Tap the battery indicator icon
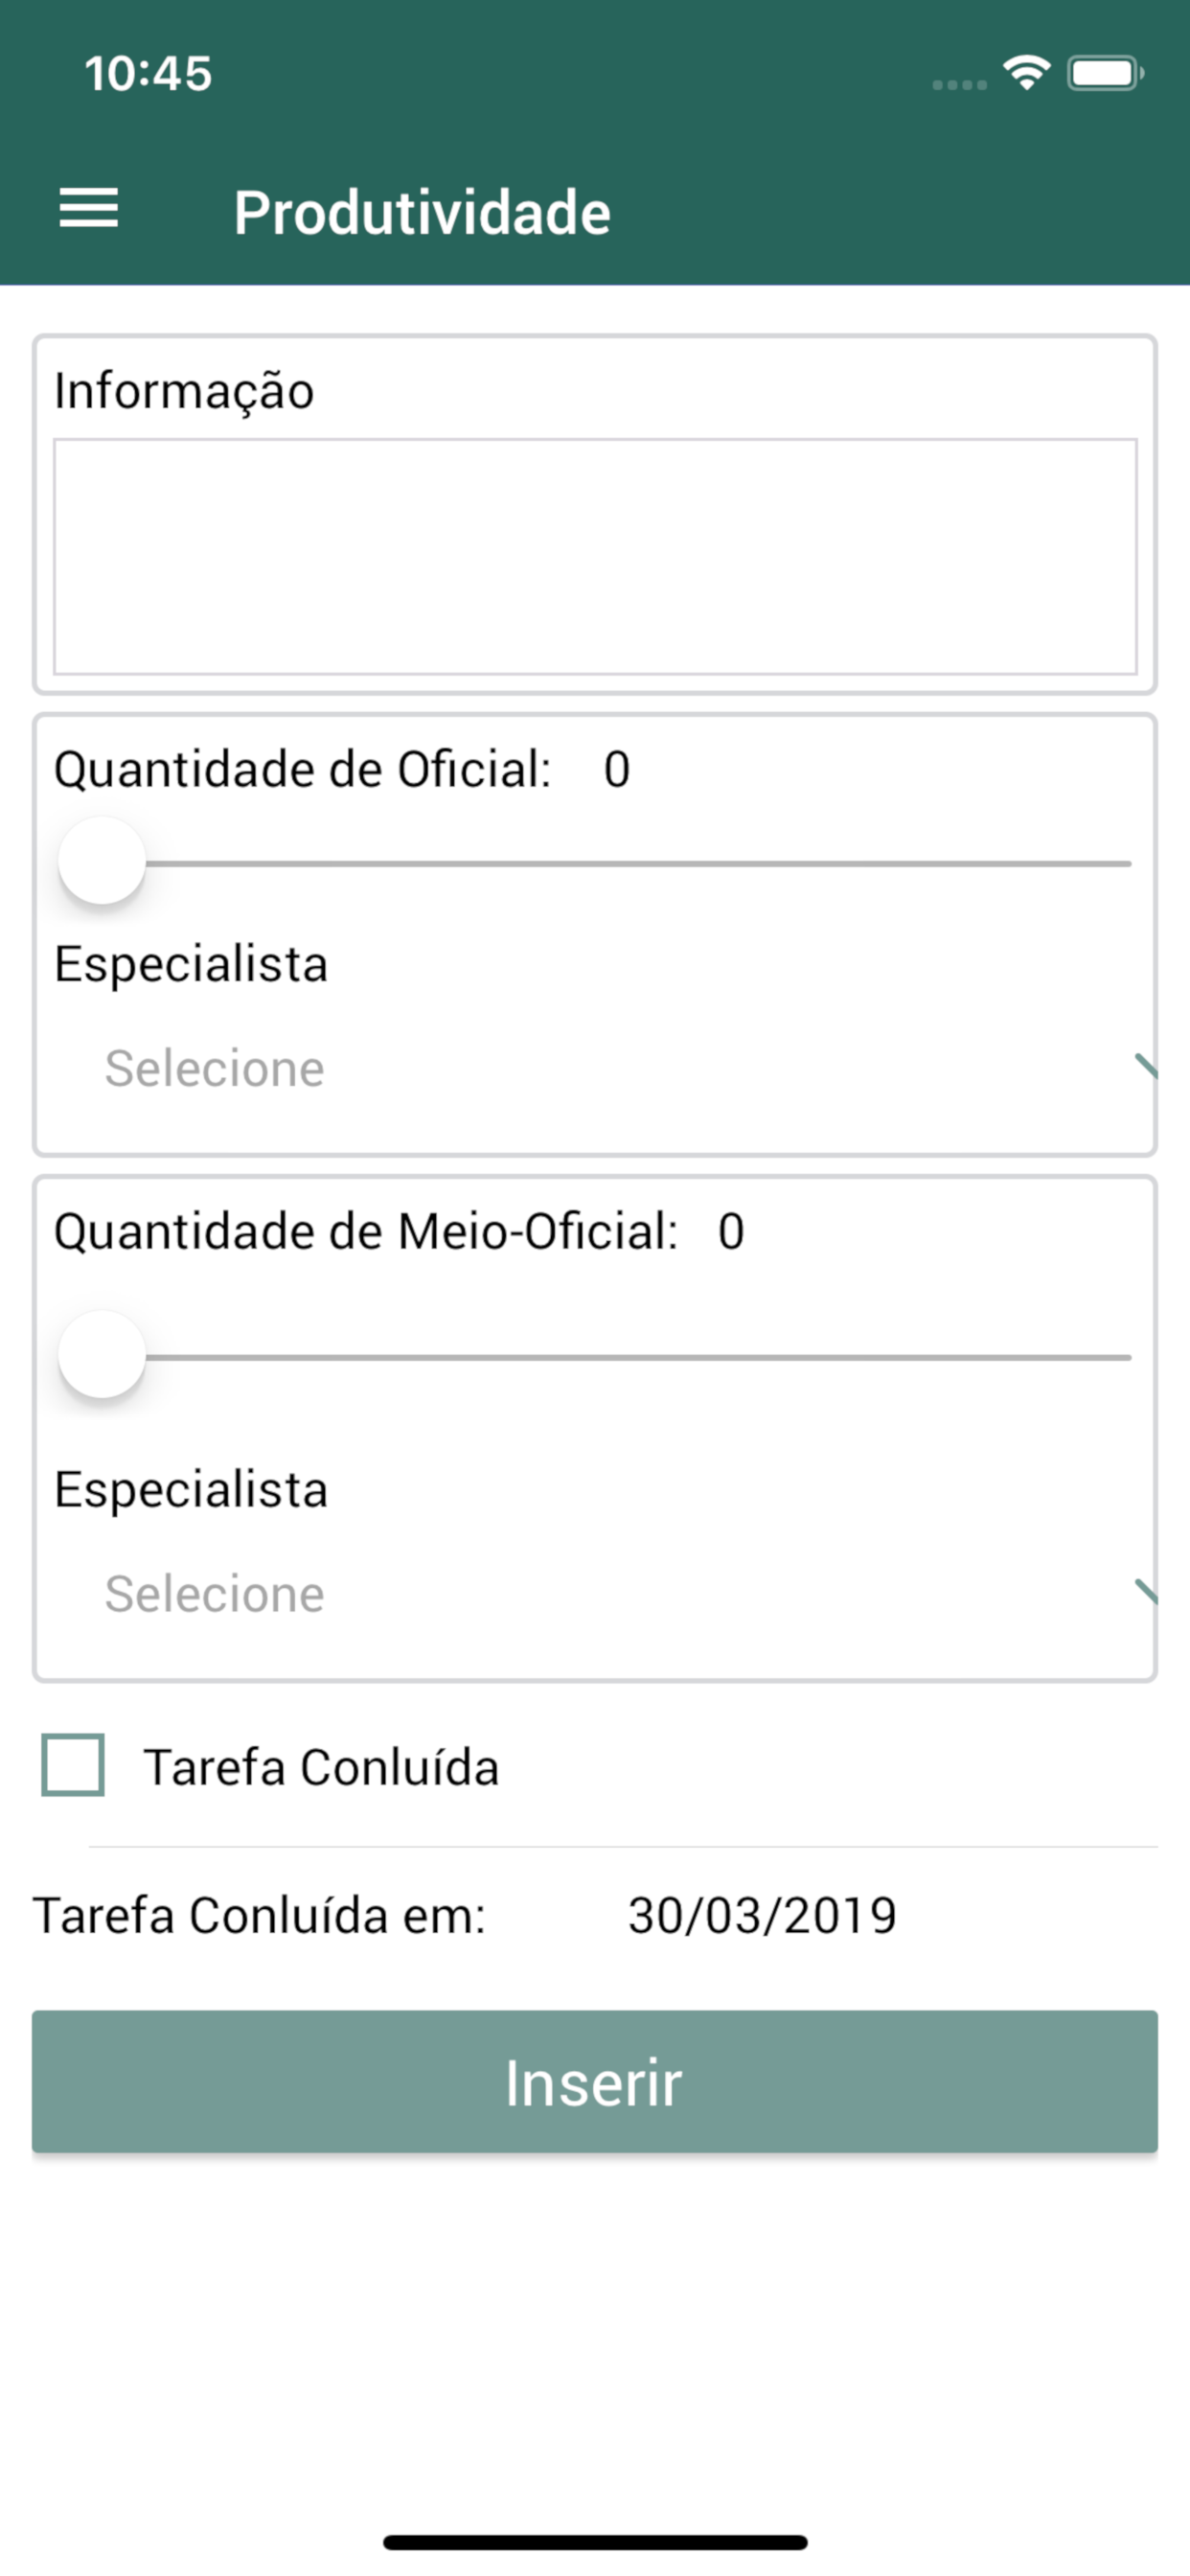This screenshot has width=1190, height=2576. point(1104,73)
